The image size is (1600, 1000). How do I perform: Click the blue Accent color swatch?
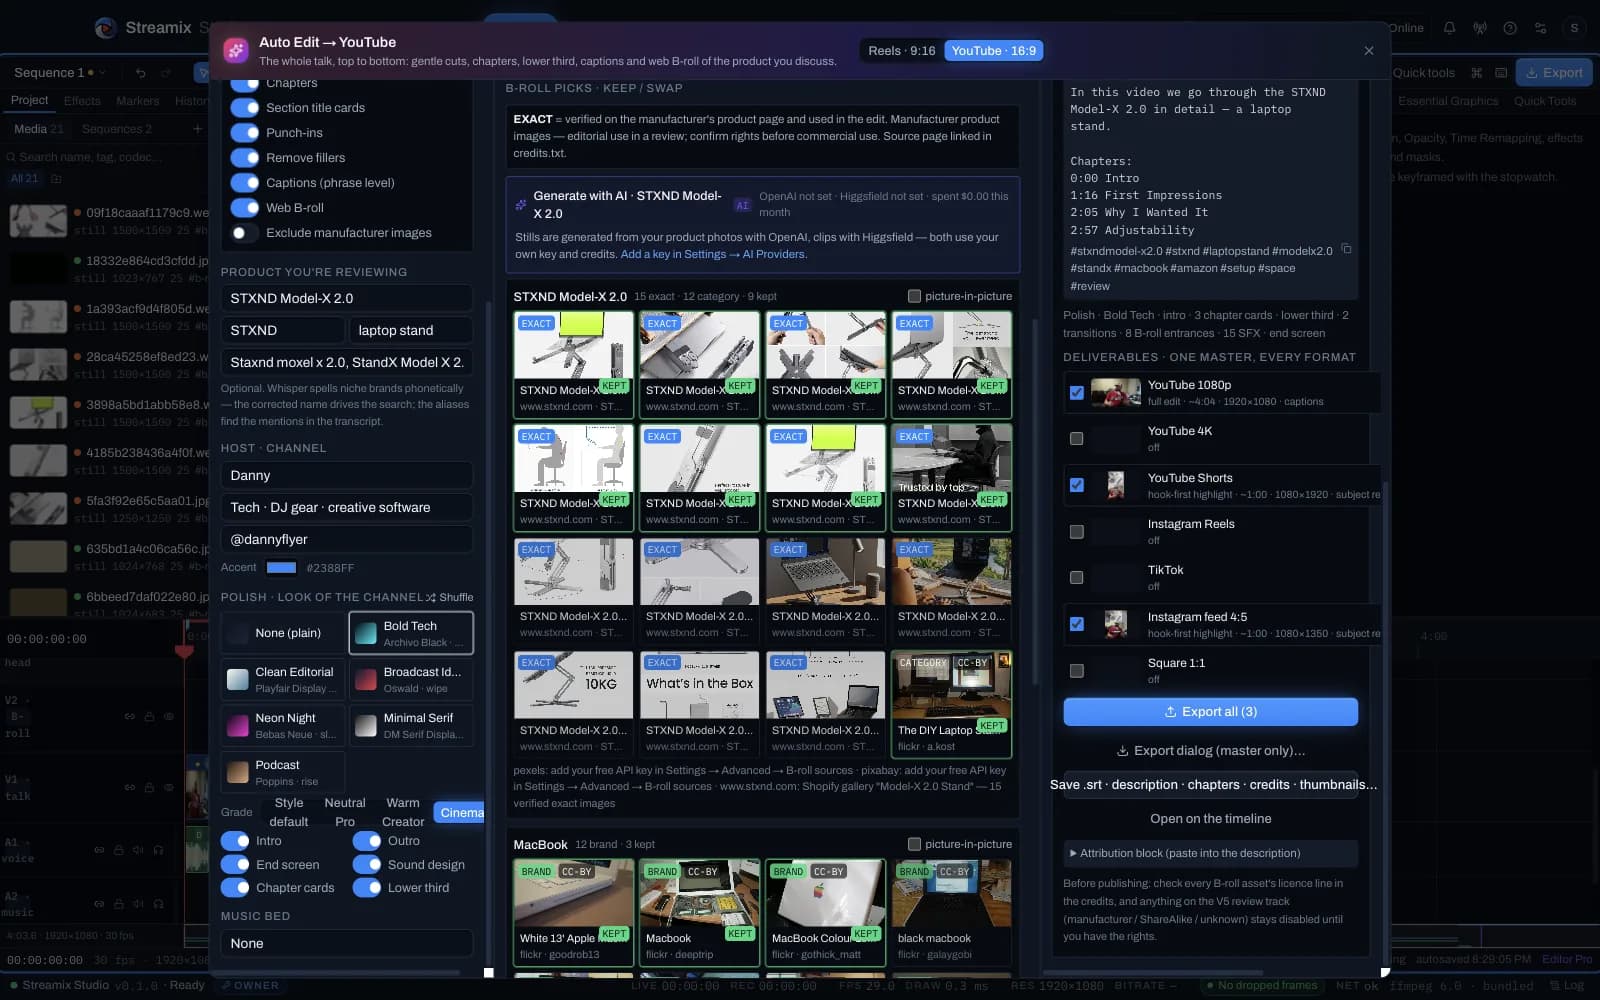point(281,568)
